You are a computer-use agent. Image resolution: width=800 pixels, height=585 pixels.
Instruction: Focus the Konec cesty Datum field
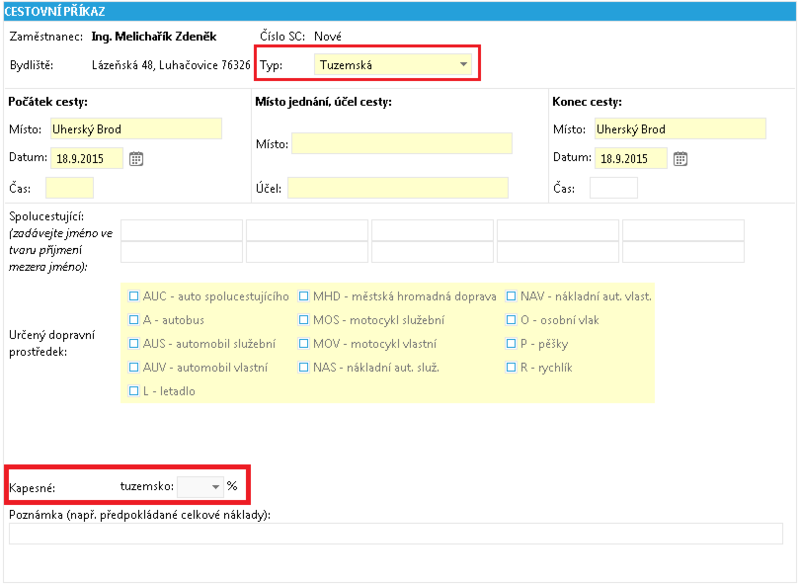[x=631, y=159]
